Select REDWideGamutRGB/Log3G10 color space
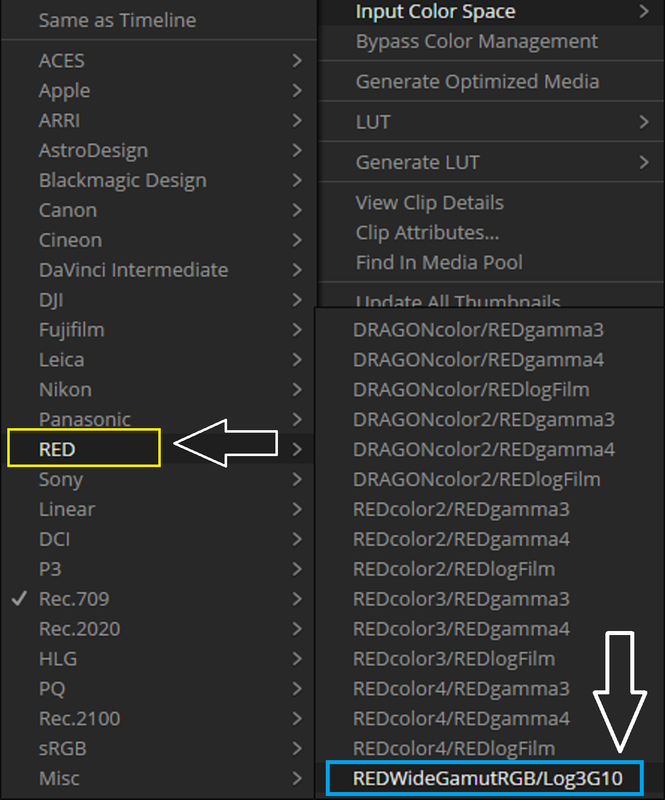This screenshot has width=665, height=800. [x=489, y=779]
